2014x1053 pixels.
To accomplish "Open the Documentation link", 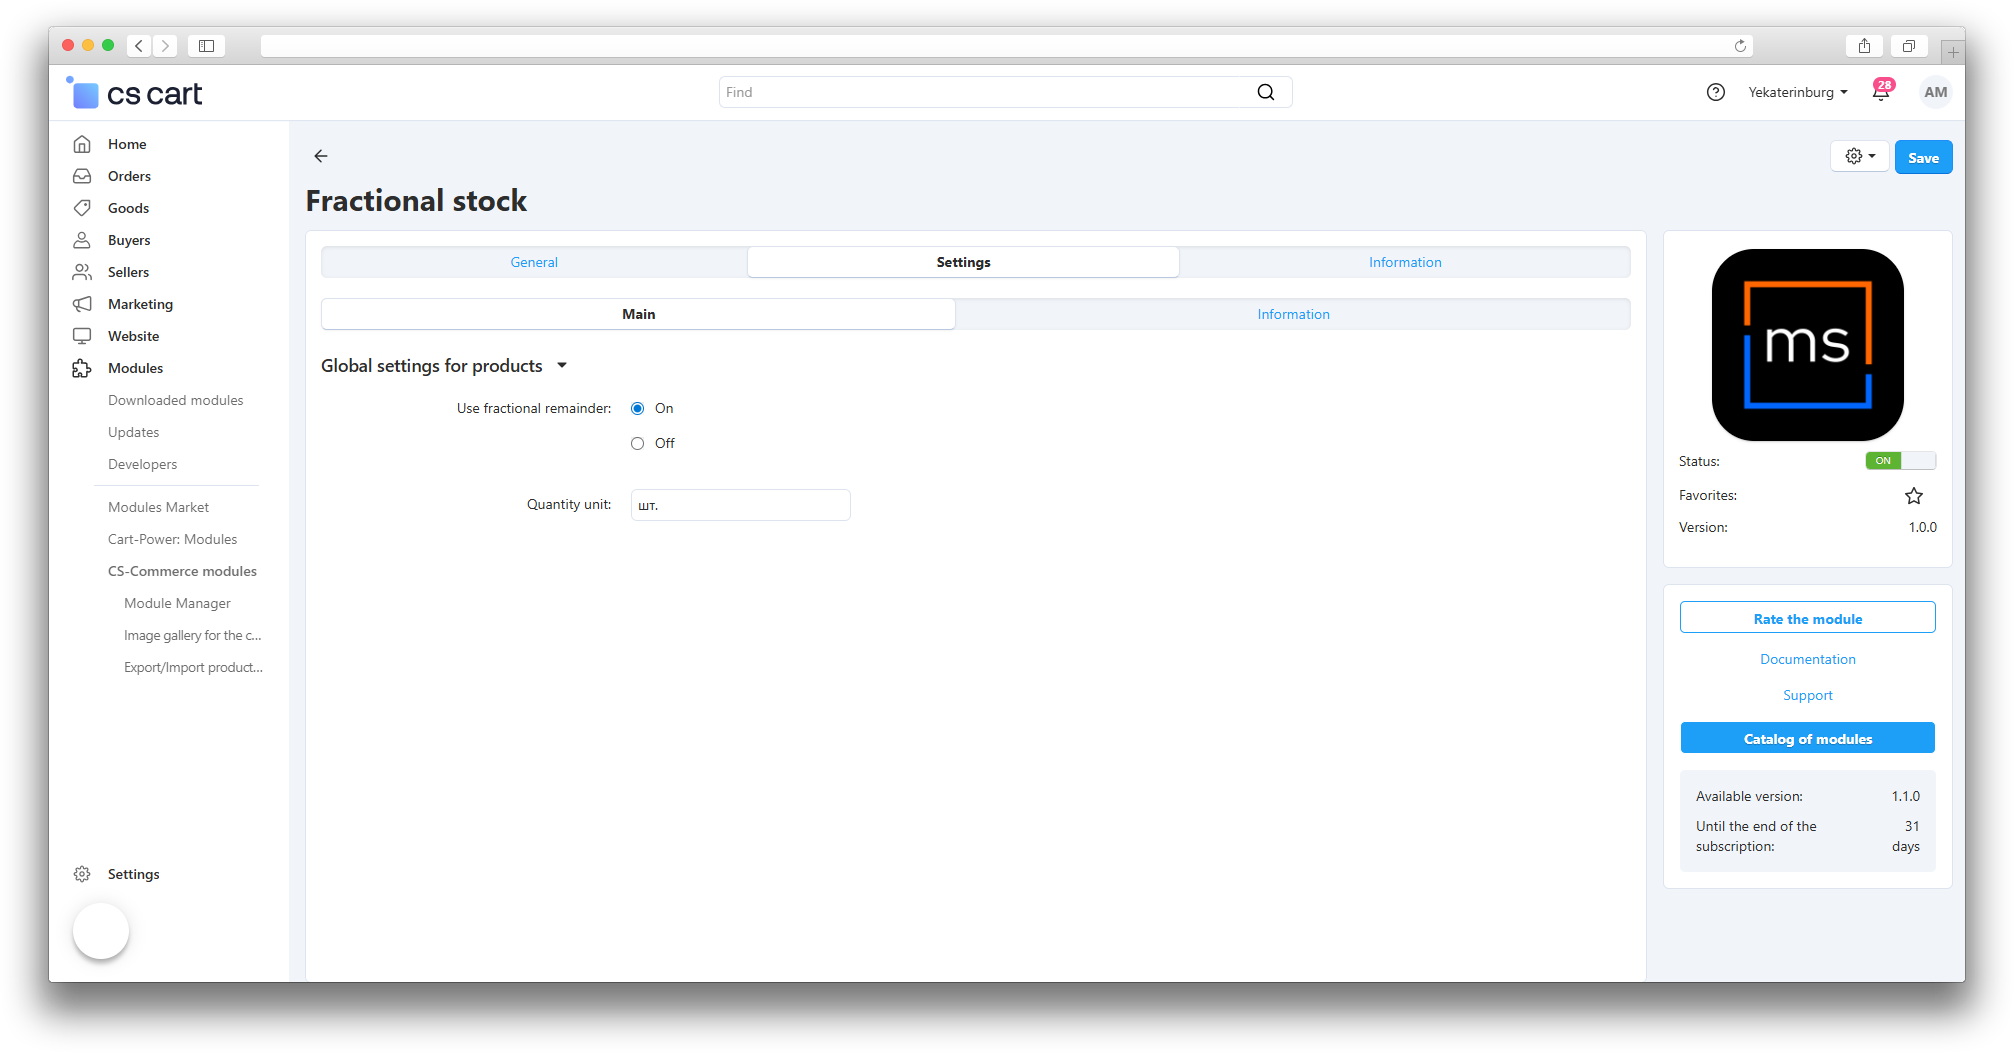I will click(1807, 660).
